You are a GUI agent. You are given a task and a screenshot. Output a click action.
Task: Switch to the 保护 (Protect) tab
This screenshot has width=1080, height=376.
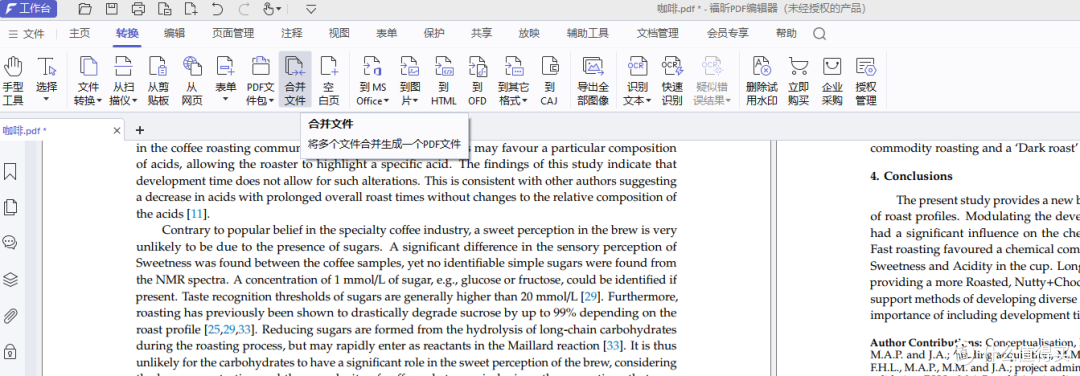[434, 33]
